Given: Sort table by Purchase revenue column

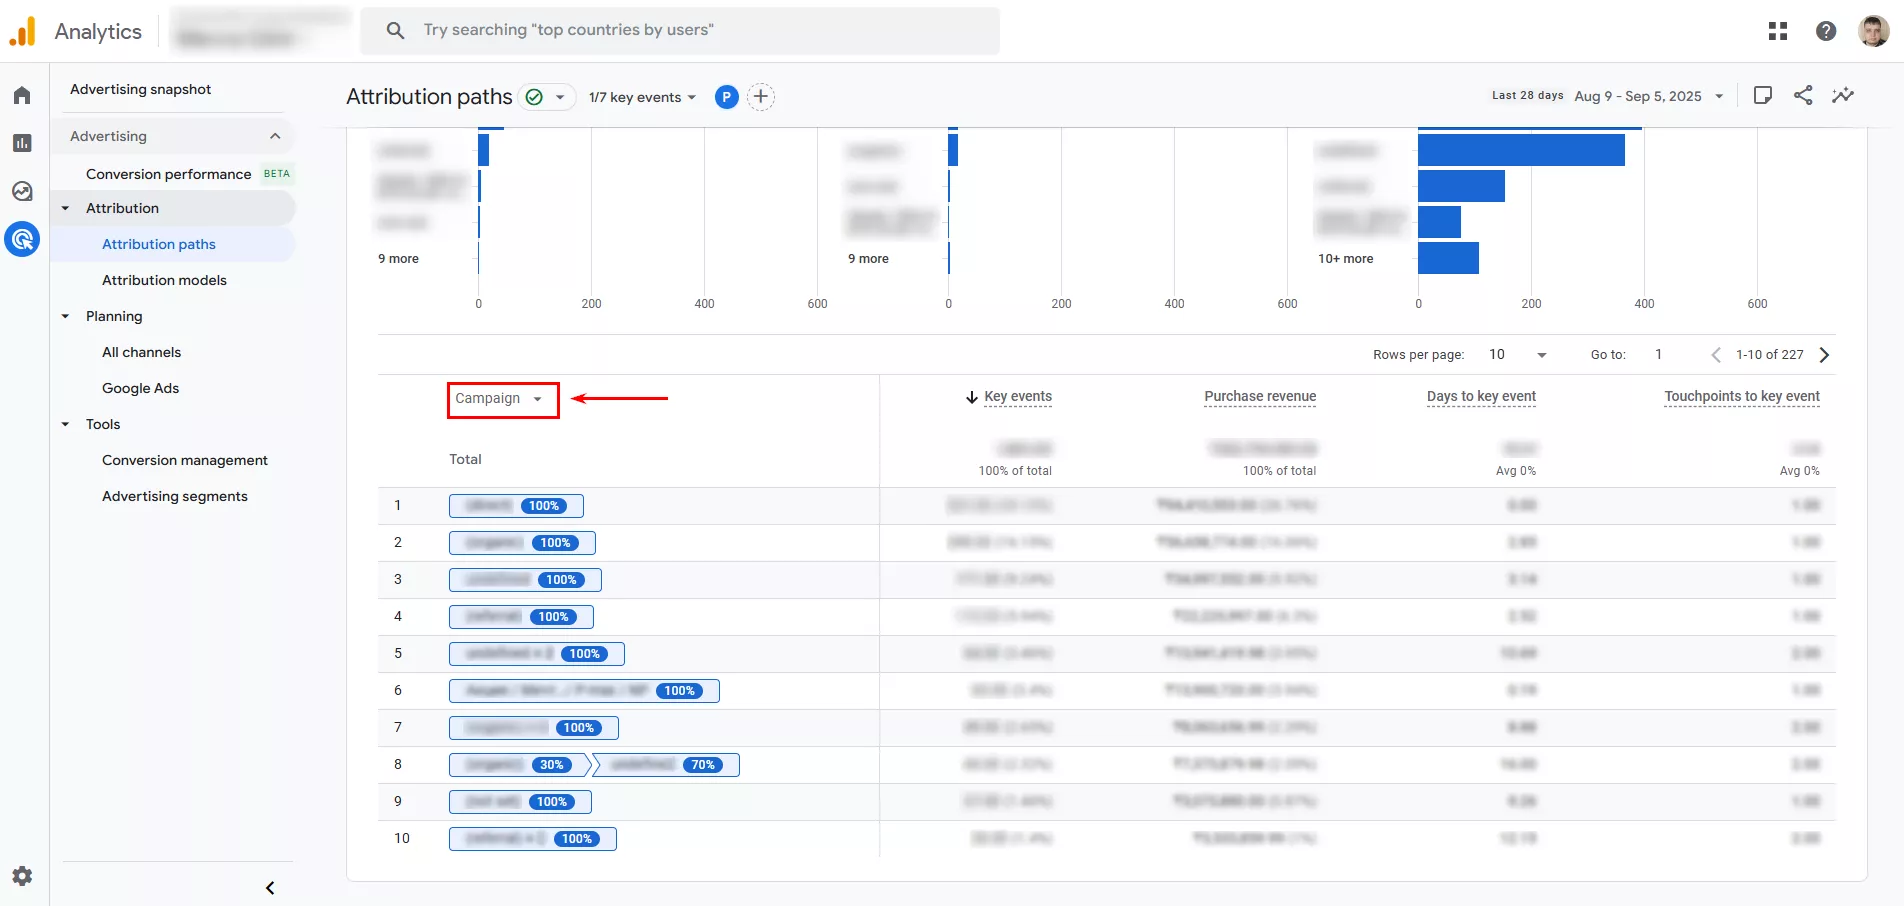Looking at the screenshot, I should coord(1259,396).
